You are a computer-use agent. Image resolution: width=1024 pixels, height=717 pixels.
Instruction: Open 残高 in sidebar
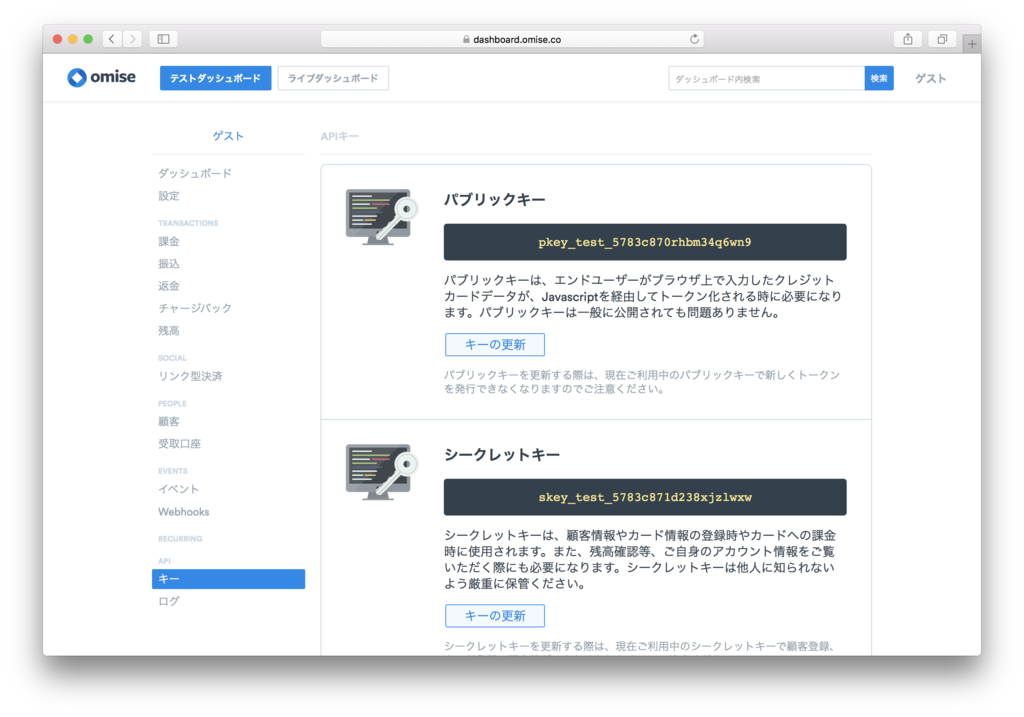(168, 330)
